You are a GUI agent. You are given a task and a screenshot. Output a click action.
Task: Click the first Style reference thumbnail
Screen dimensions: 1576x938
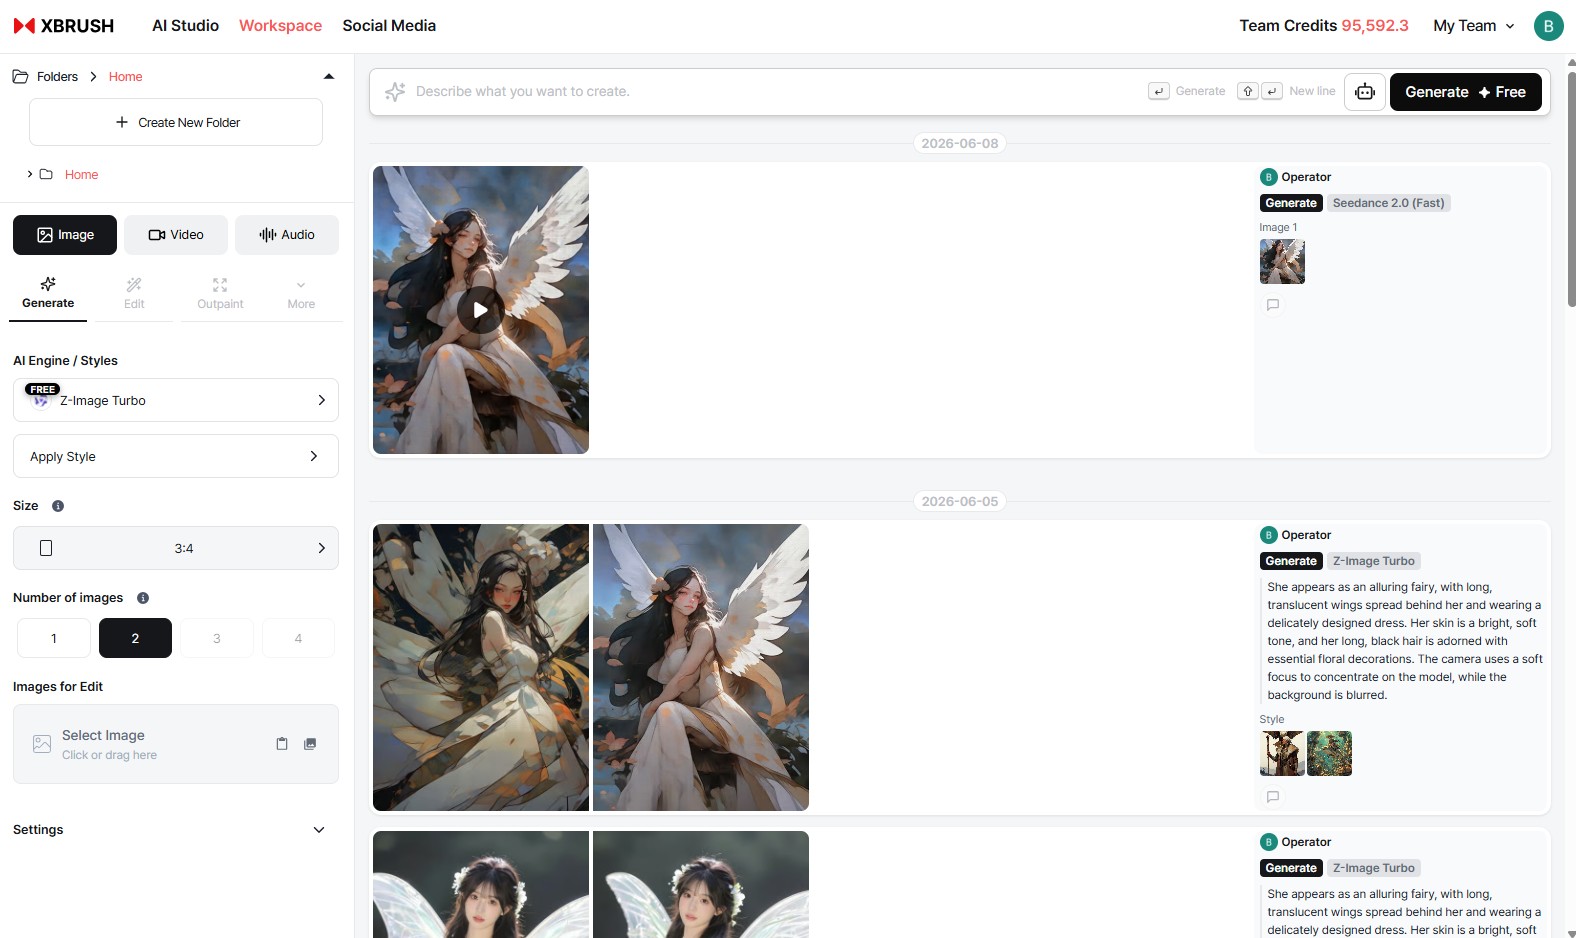click(1282, 754)
